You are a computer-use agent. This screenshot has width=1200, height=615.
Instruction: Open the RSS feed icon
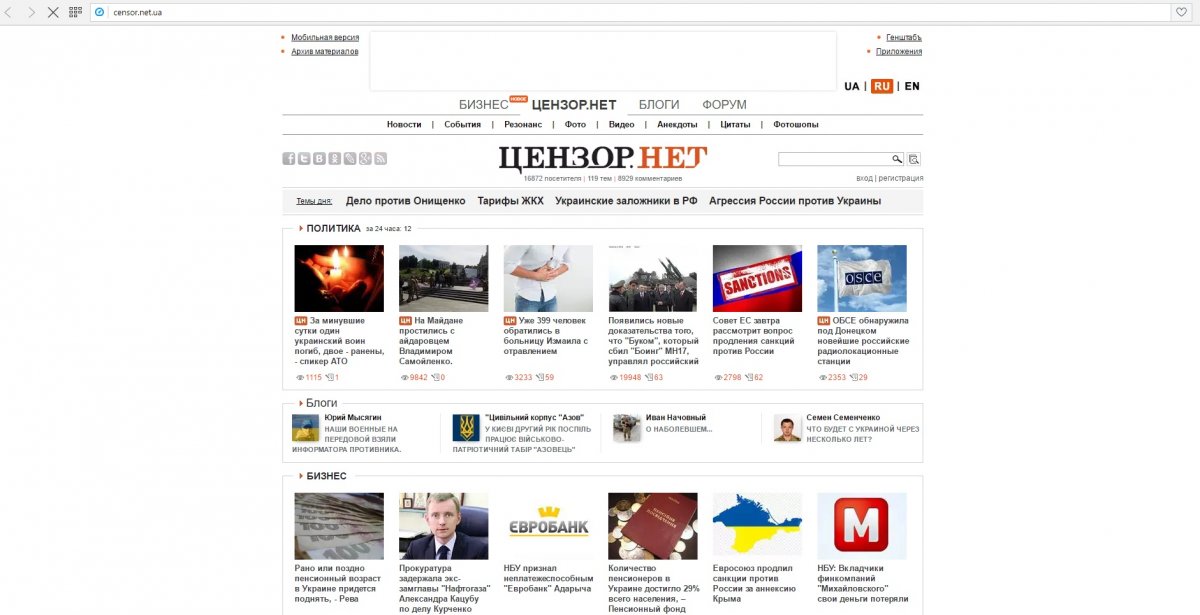click(x=381, y=159)
